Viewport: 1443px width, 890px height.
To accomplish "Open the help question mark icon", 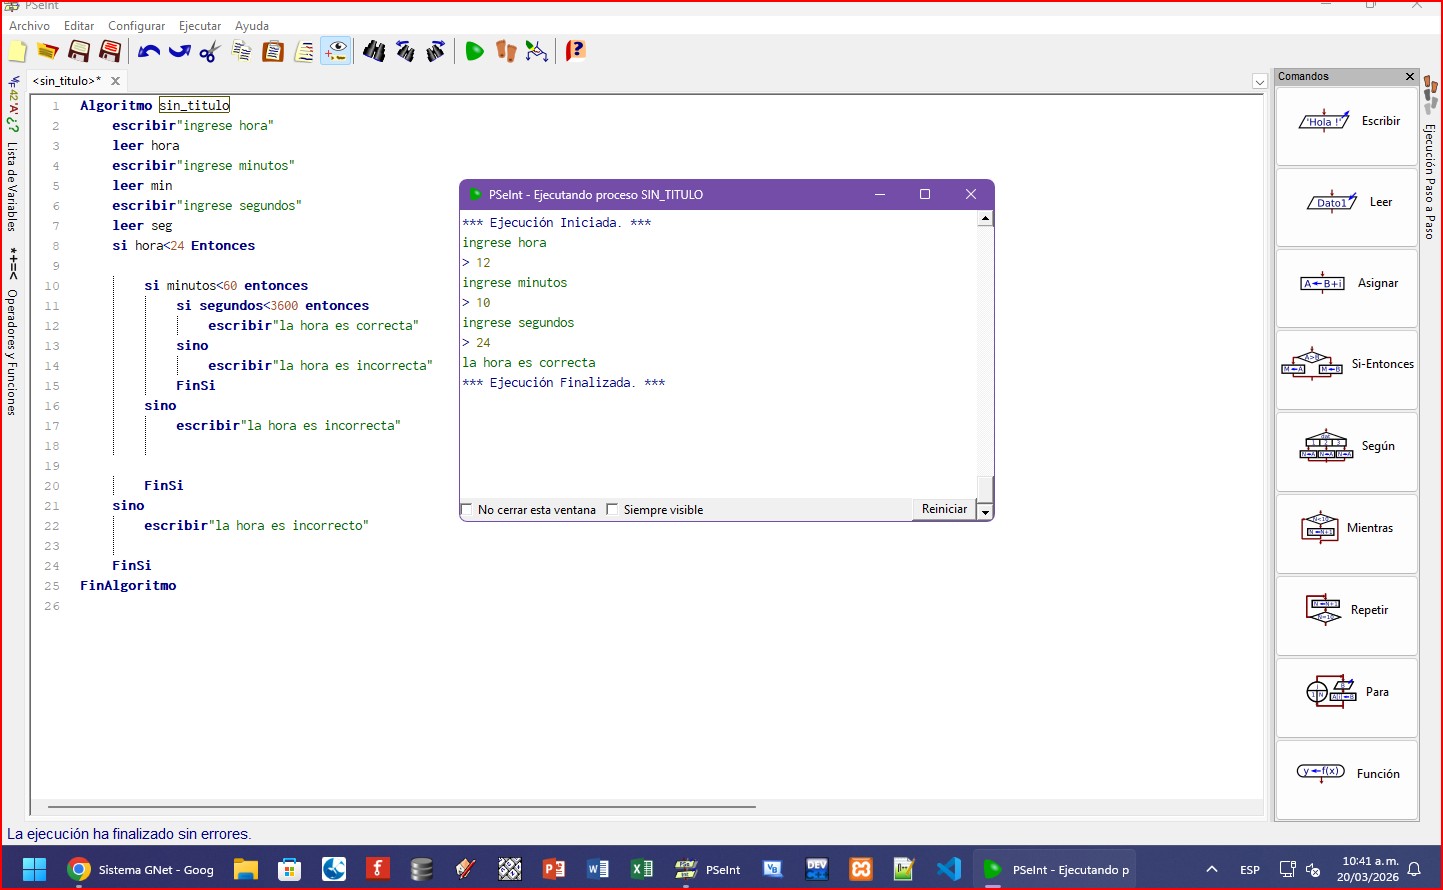I will [x=575, y=51].
